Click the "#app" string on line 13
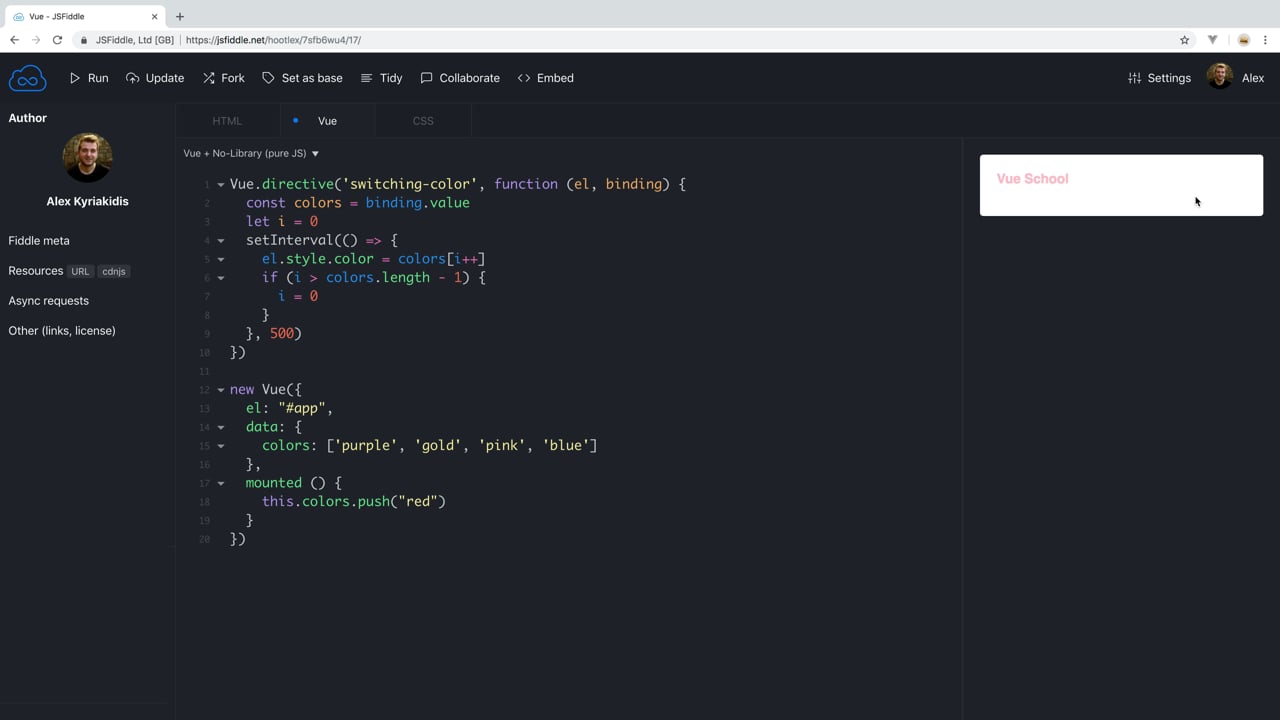Screen dimensions: 1280x720 (302, 408)
